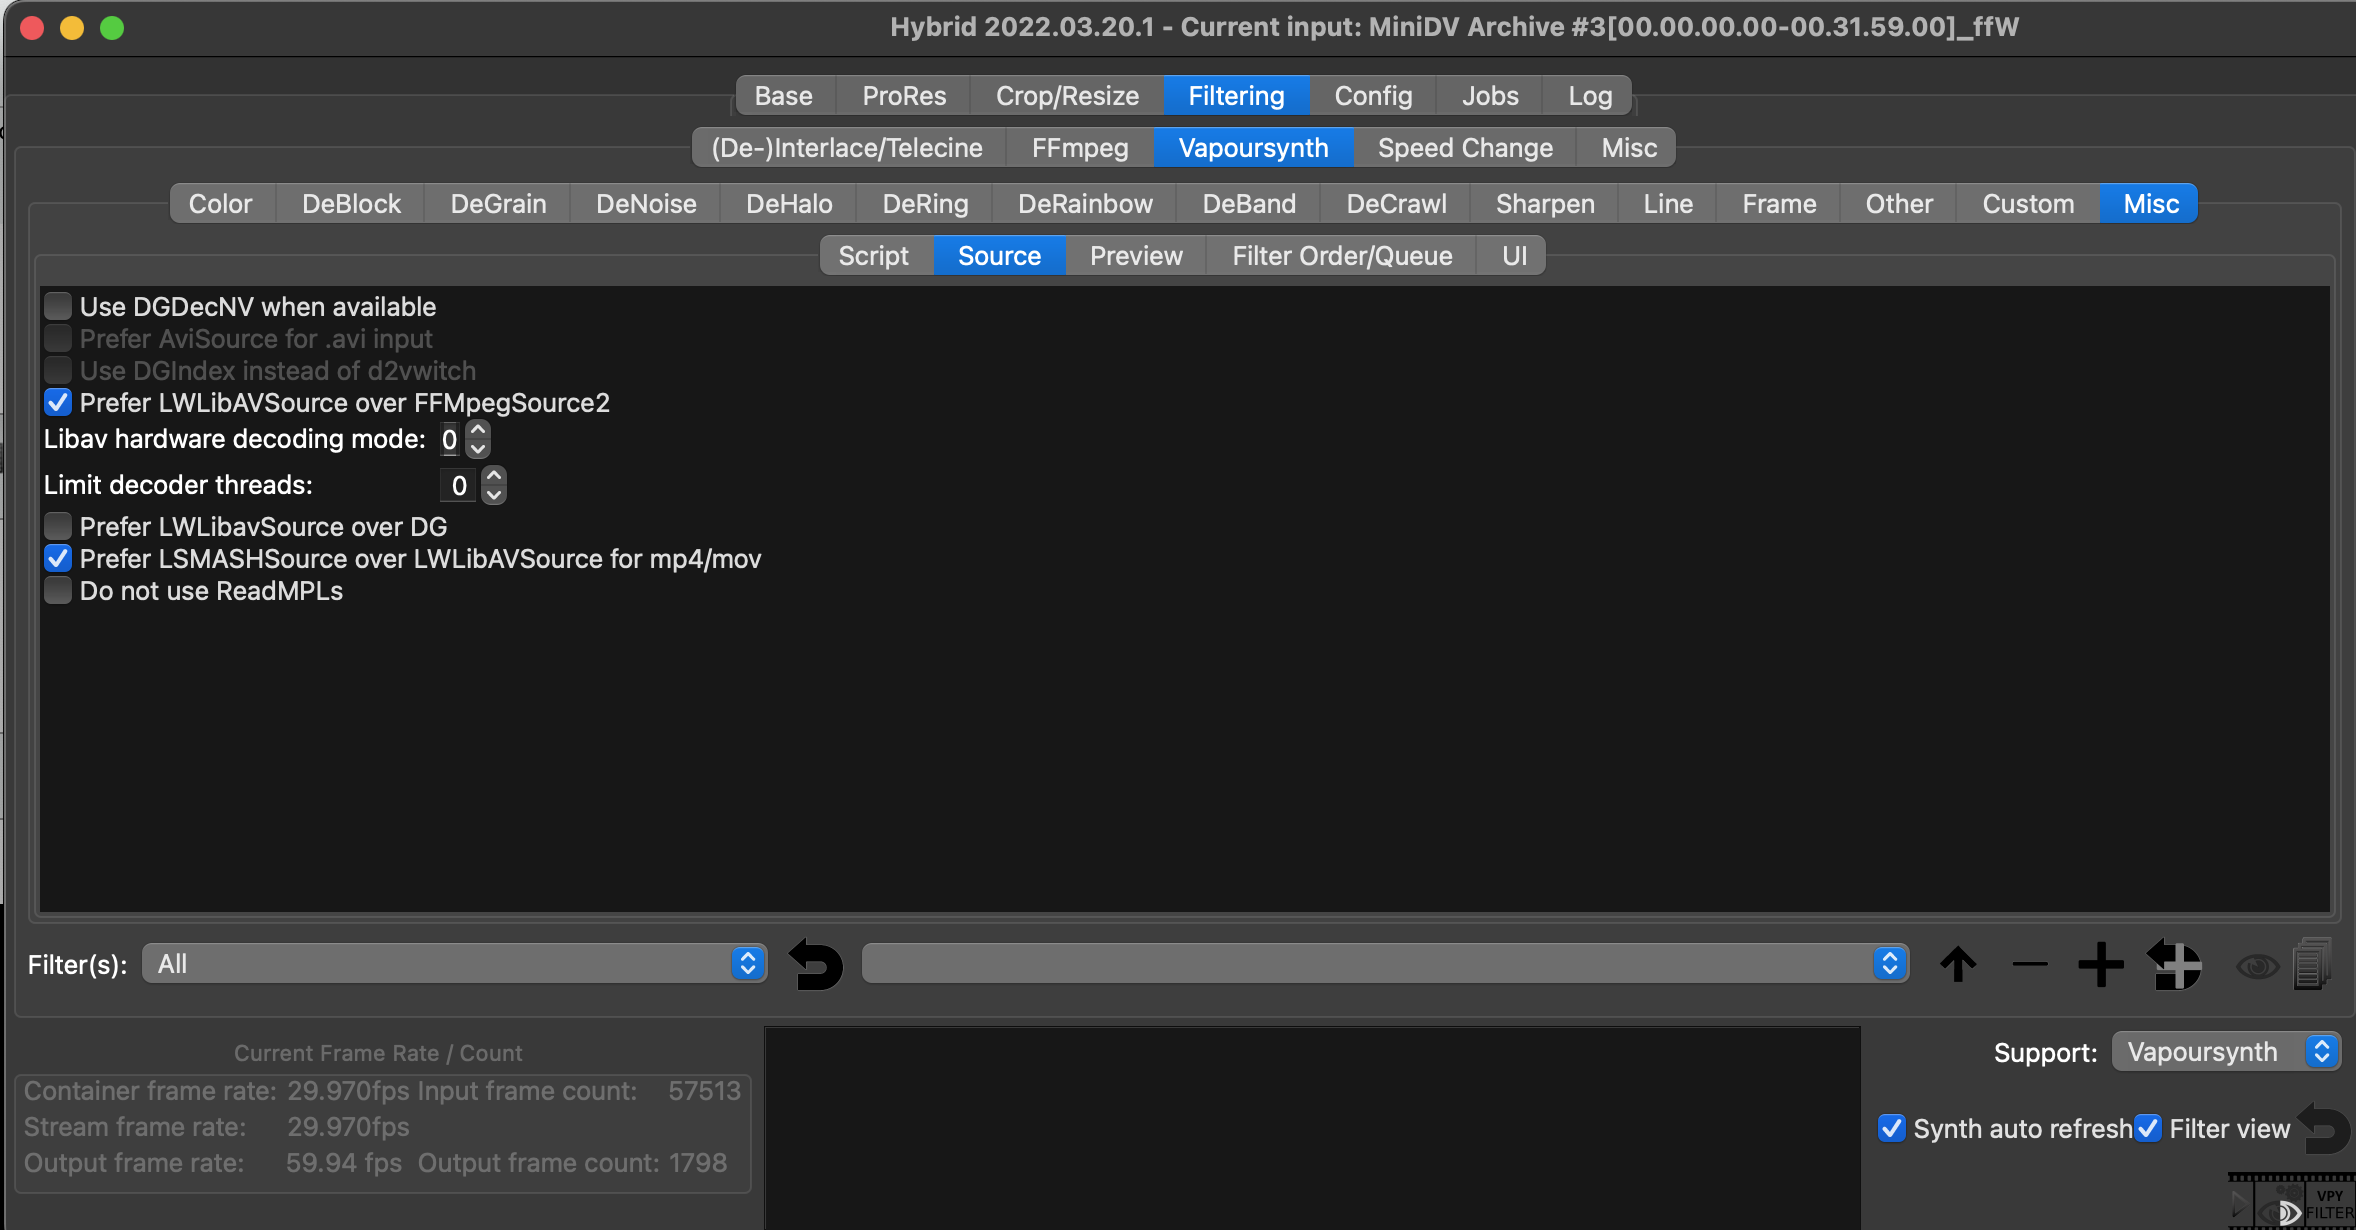
Task: Click the undo arrow beside Filter view
Action: [2323, 1128]
